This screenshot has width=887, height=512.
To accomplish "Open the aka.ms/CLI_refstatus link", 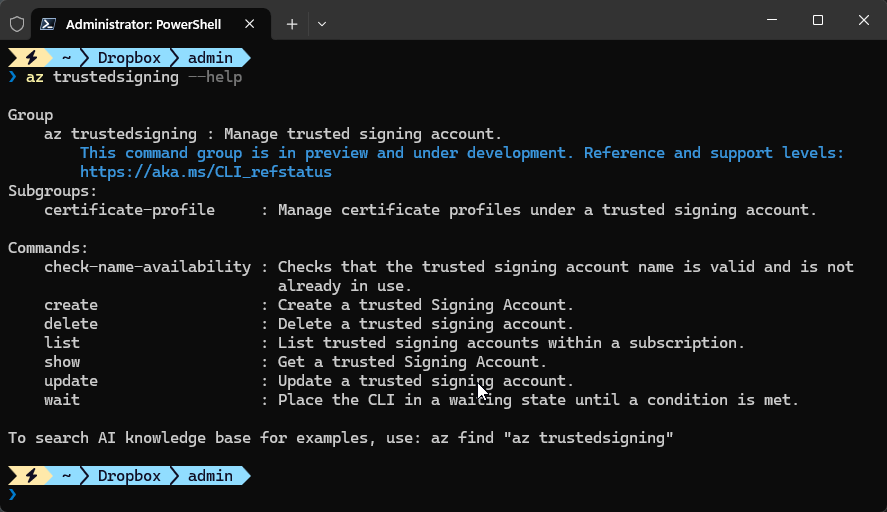I will 205,172.
